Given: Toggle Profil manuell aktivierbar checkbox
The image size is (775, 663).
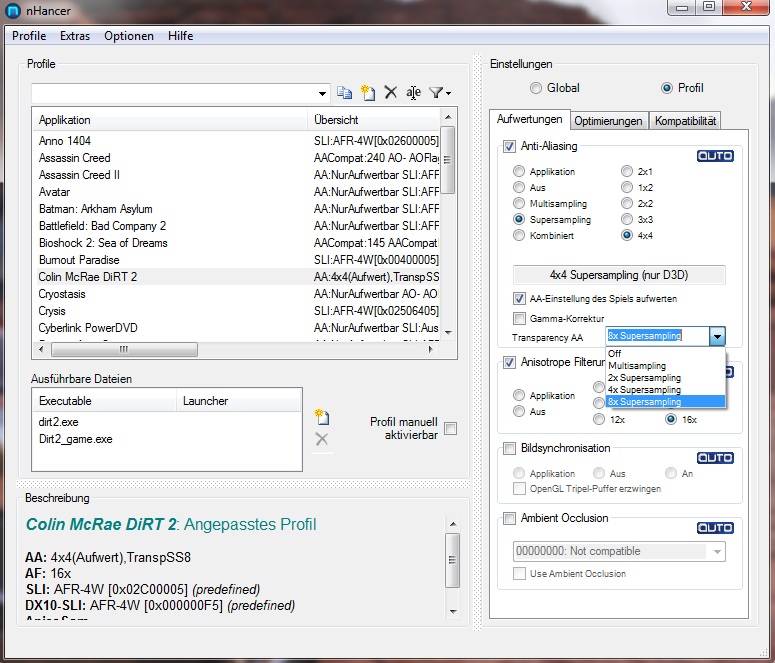Looking at the screenshot, I should tap(450, 428).
